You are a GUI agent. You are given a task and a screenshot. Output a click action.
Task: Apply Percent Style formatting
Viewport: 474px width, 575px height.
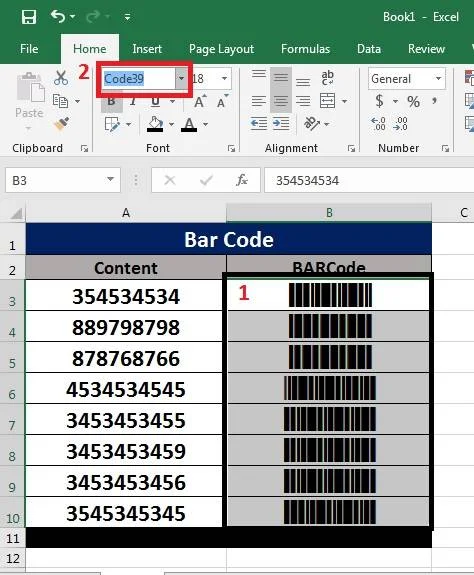pos(414,101)
